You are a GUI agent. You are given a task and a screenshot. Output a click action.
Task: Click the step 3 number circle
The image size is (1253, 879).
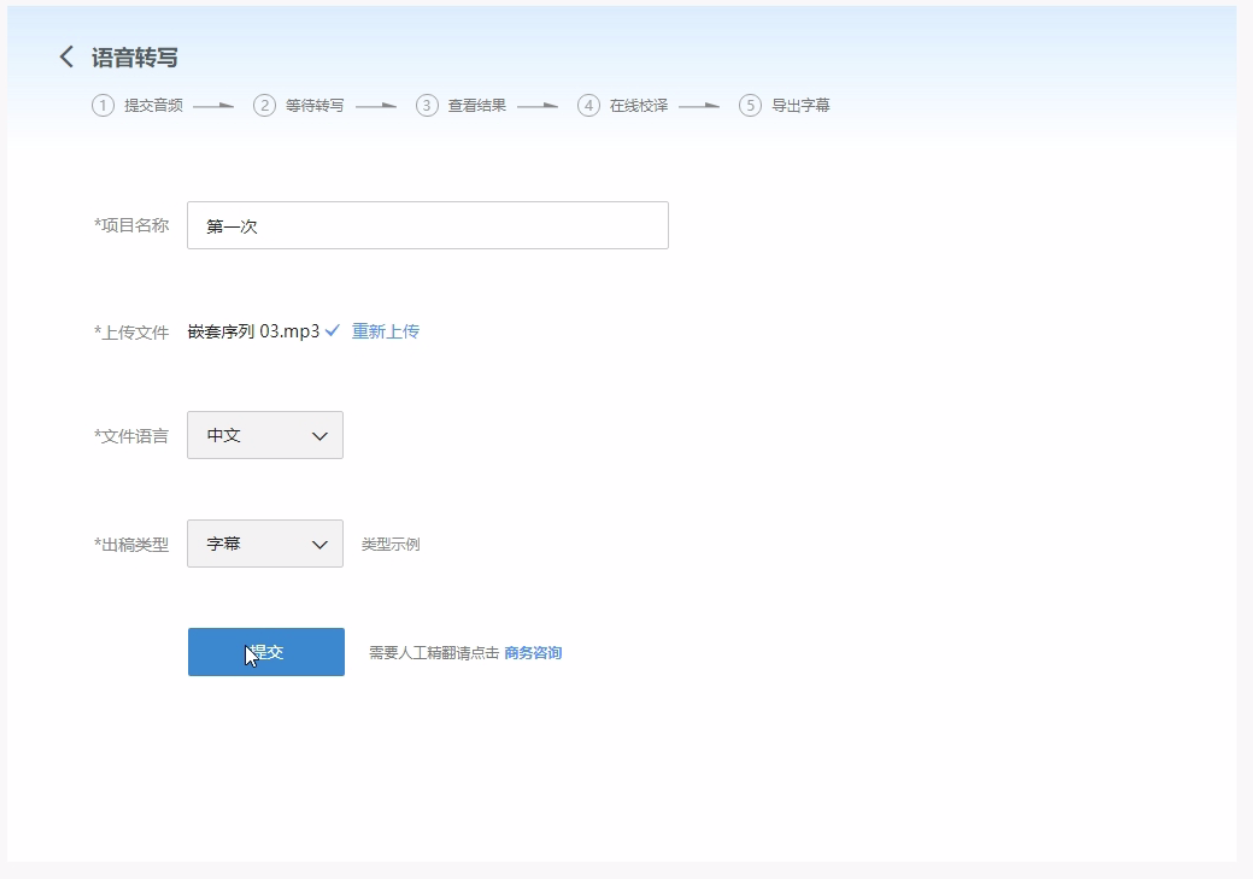click(x=427, y=105)
